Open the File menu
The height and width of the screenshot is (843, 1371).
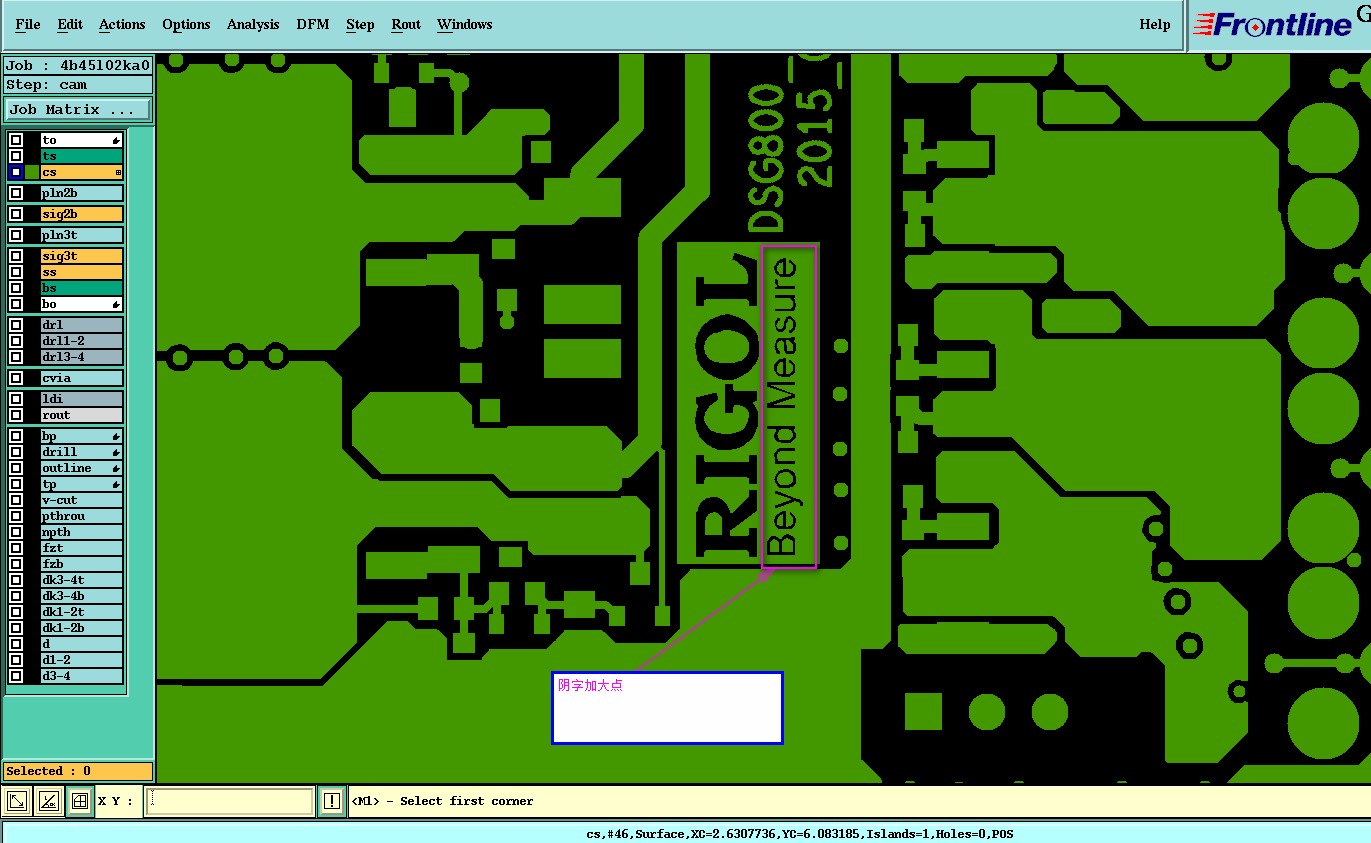(28, 24)
